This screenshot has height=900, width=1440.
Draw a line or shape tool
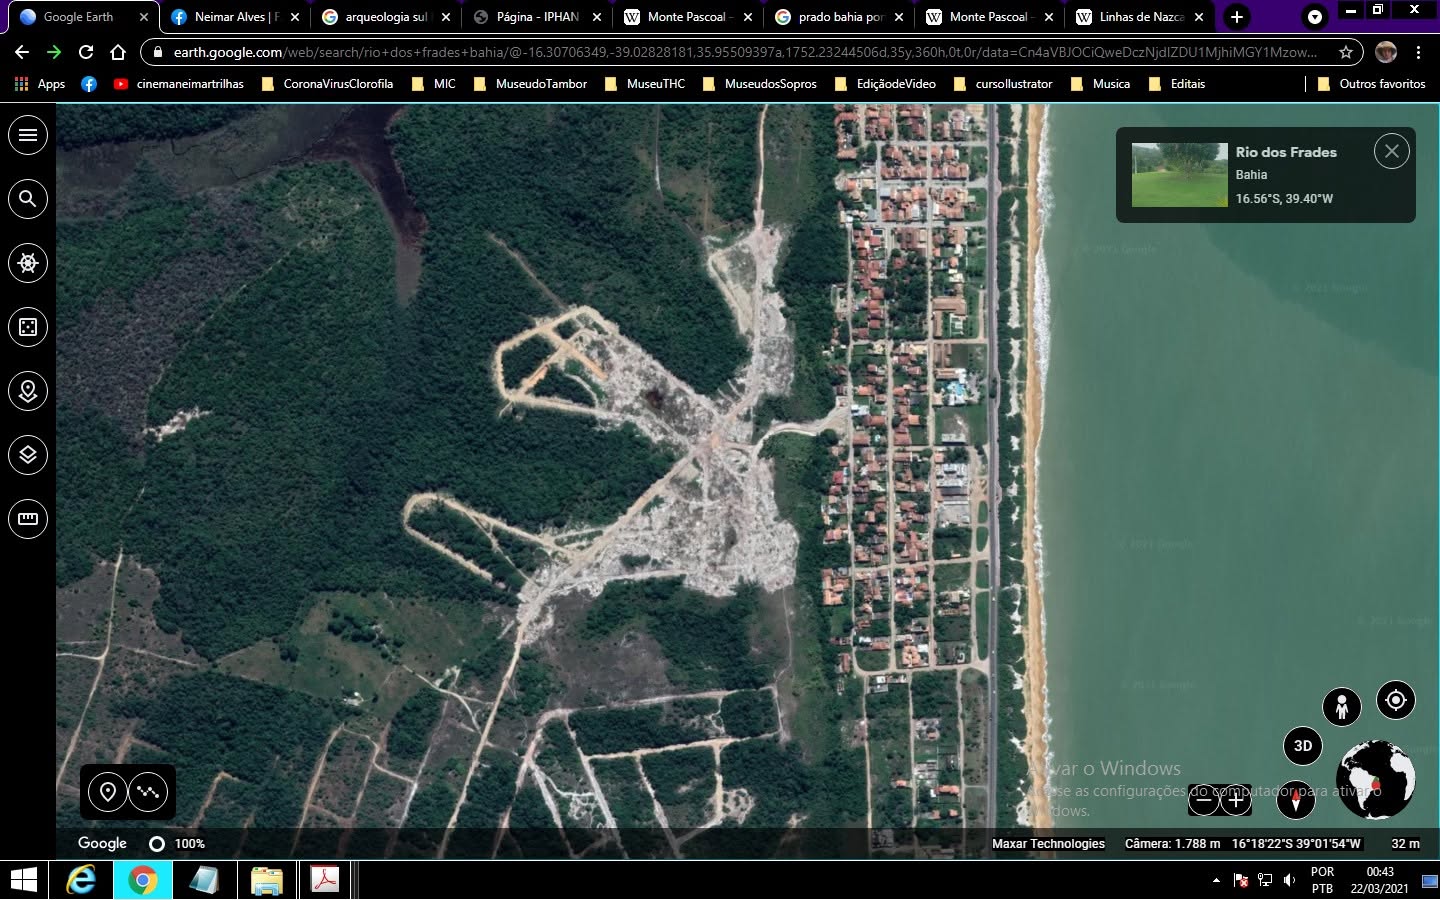coord(148,792)
